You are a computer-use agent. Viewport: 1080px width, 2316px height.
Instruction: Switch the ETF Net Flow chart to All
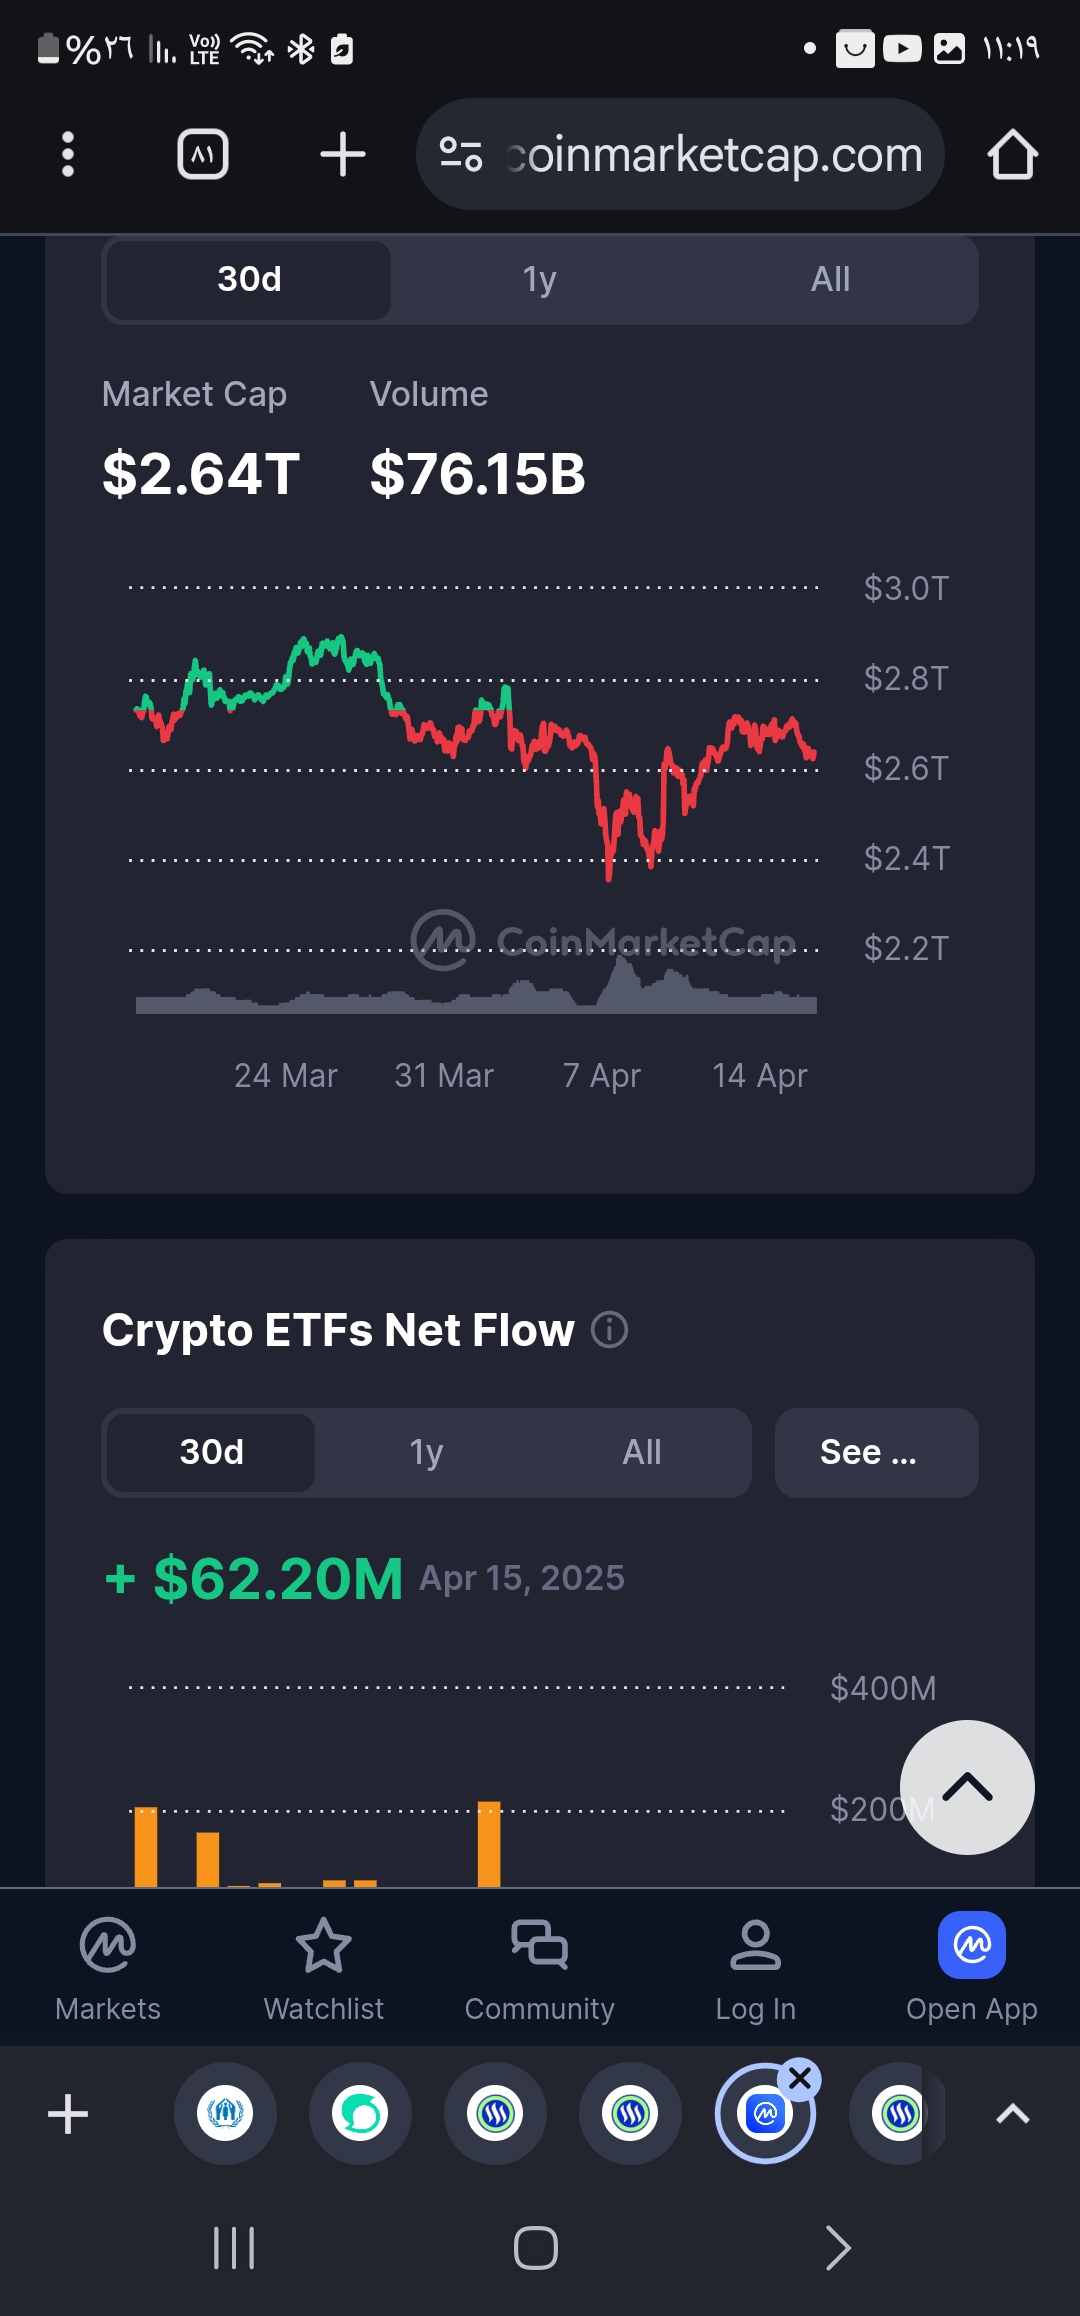click(x=642, y=1452)
